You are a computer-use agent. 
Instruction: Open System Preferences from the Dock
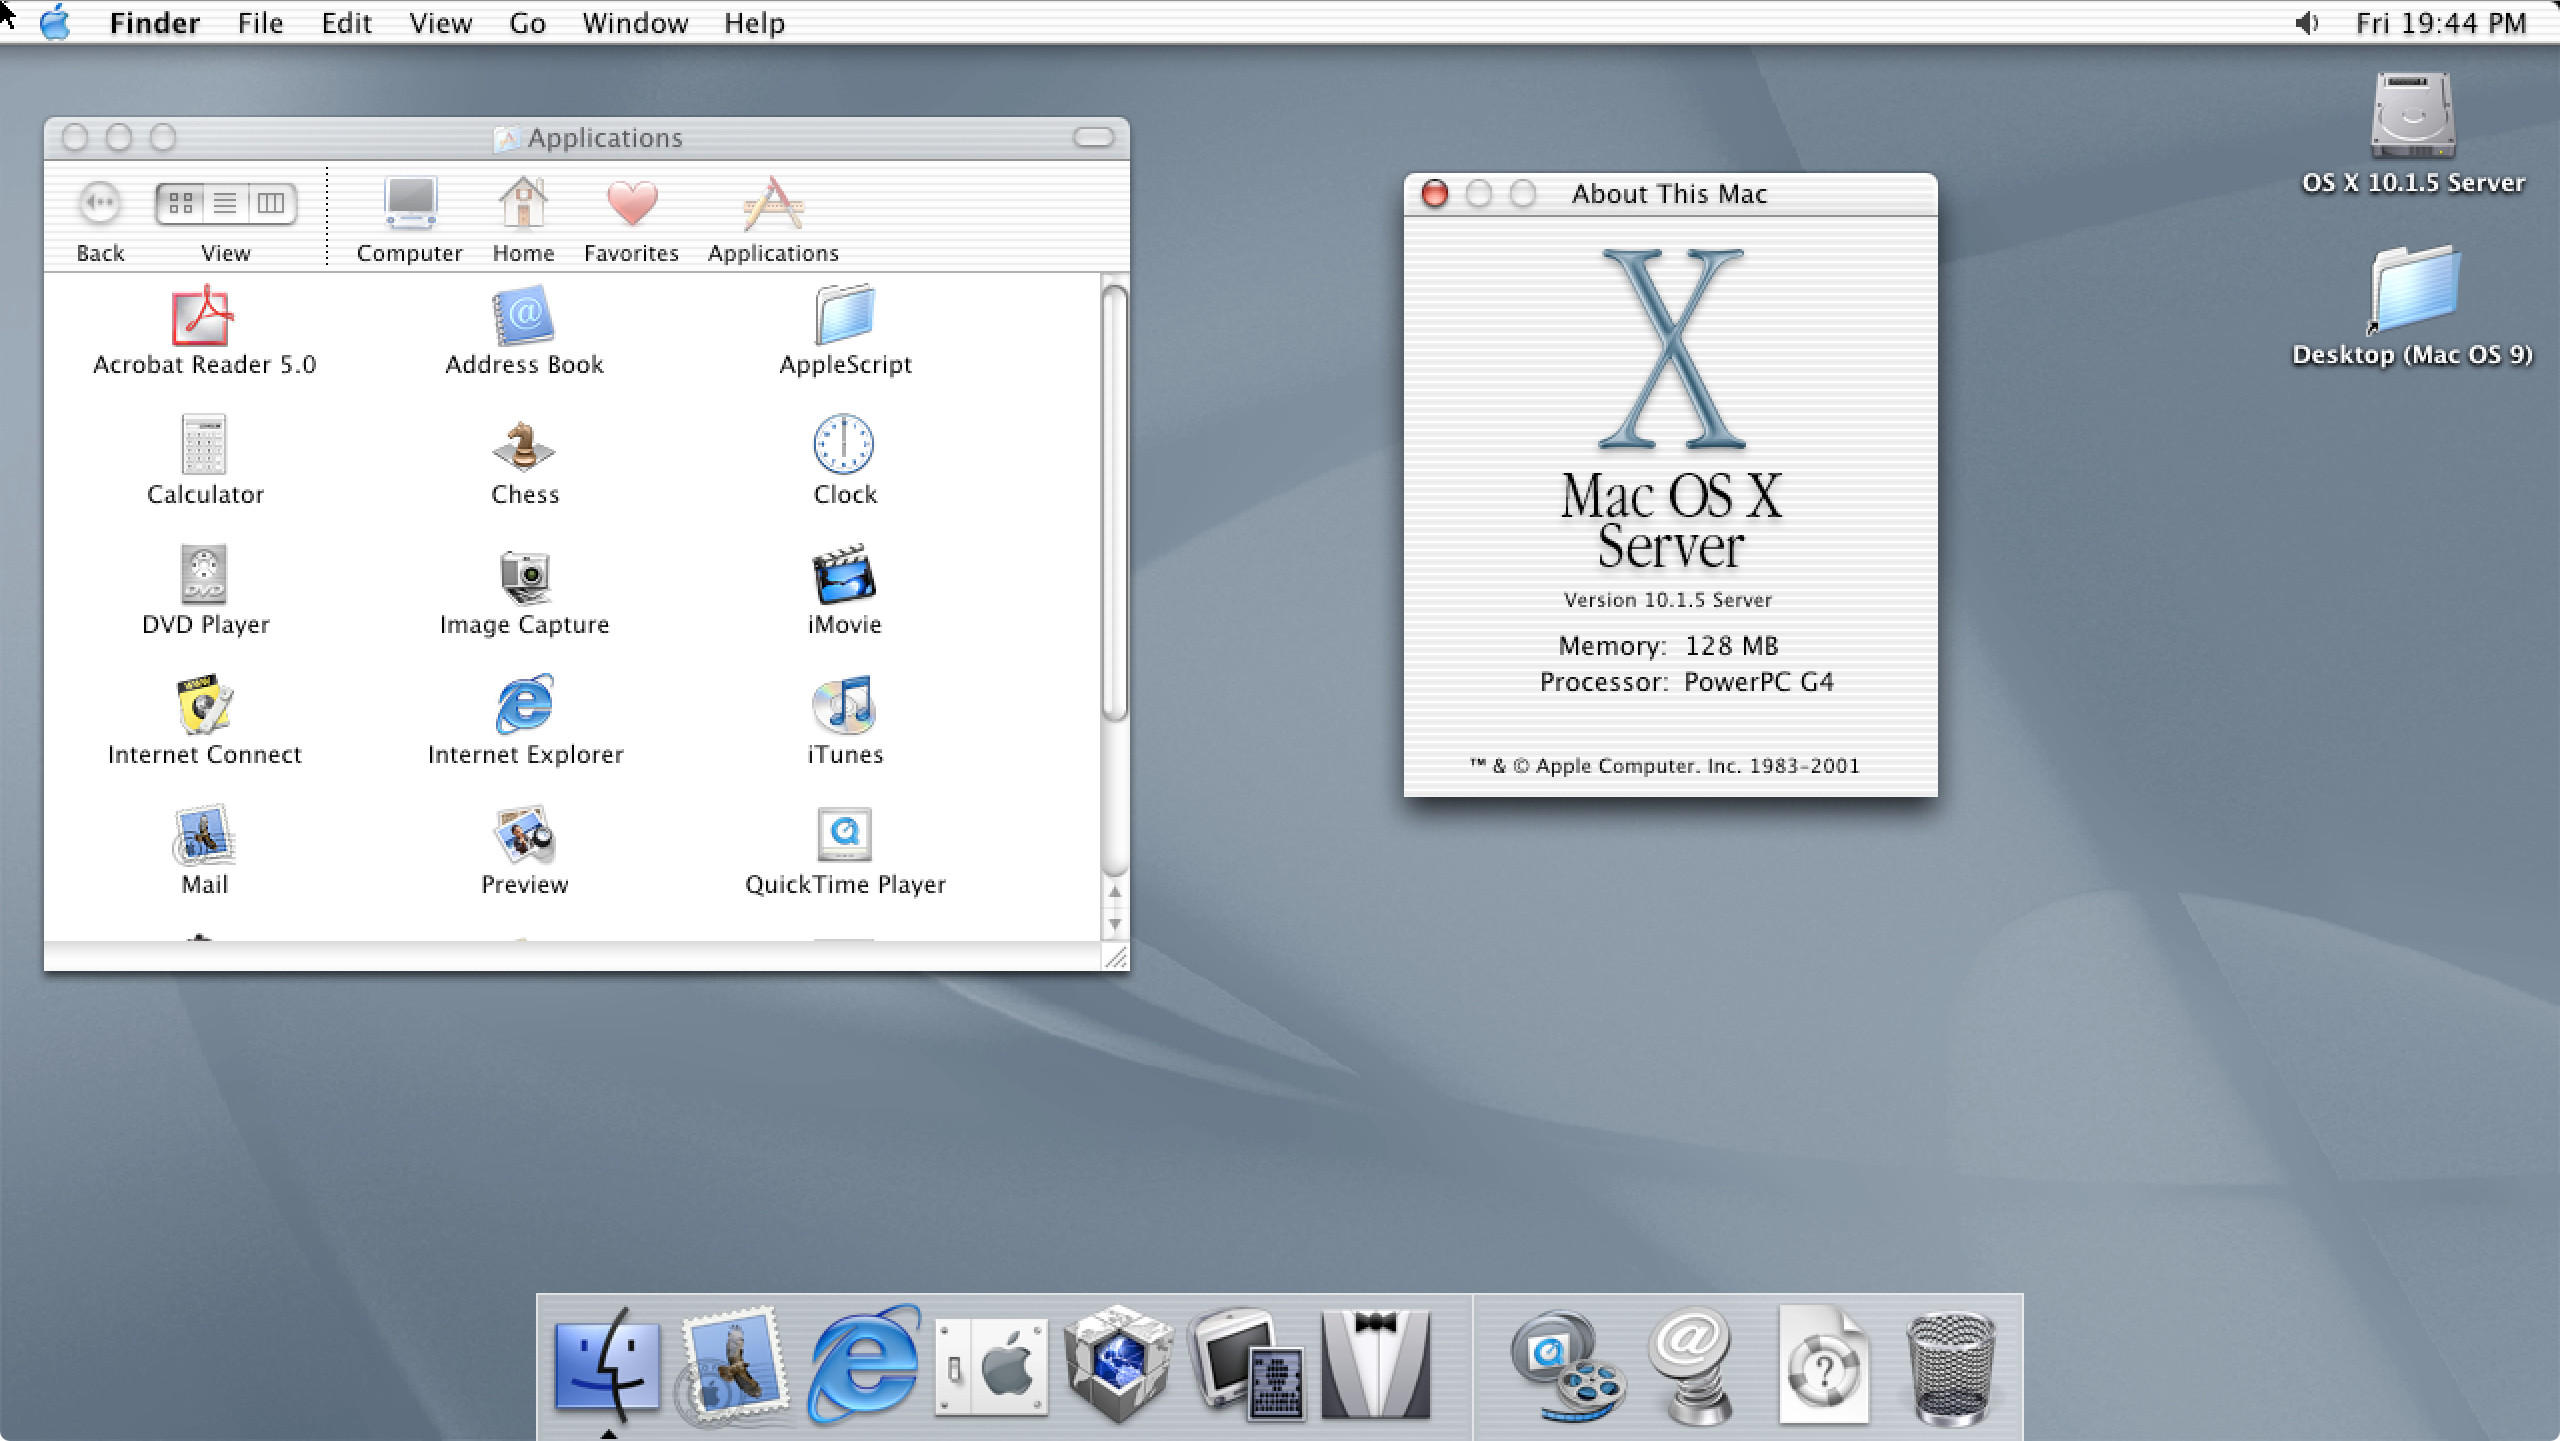coord(990,1366)
